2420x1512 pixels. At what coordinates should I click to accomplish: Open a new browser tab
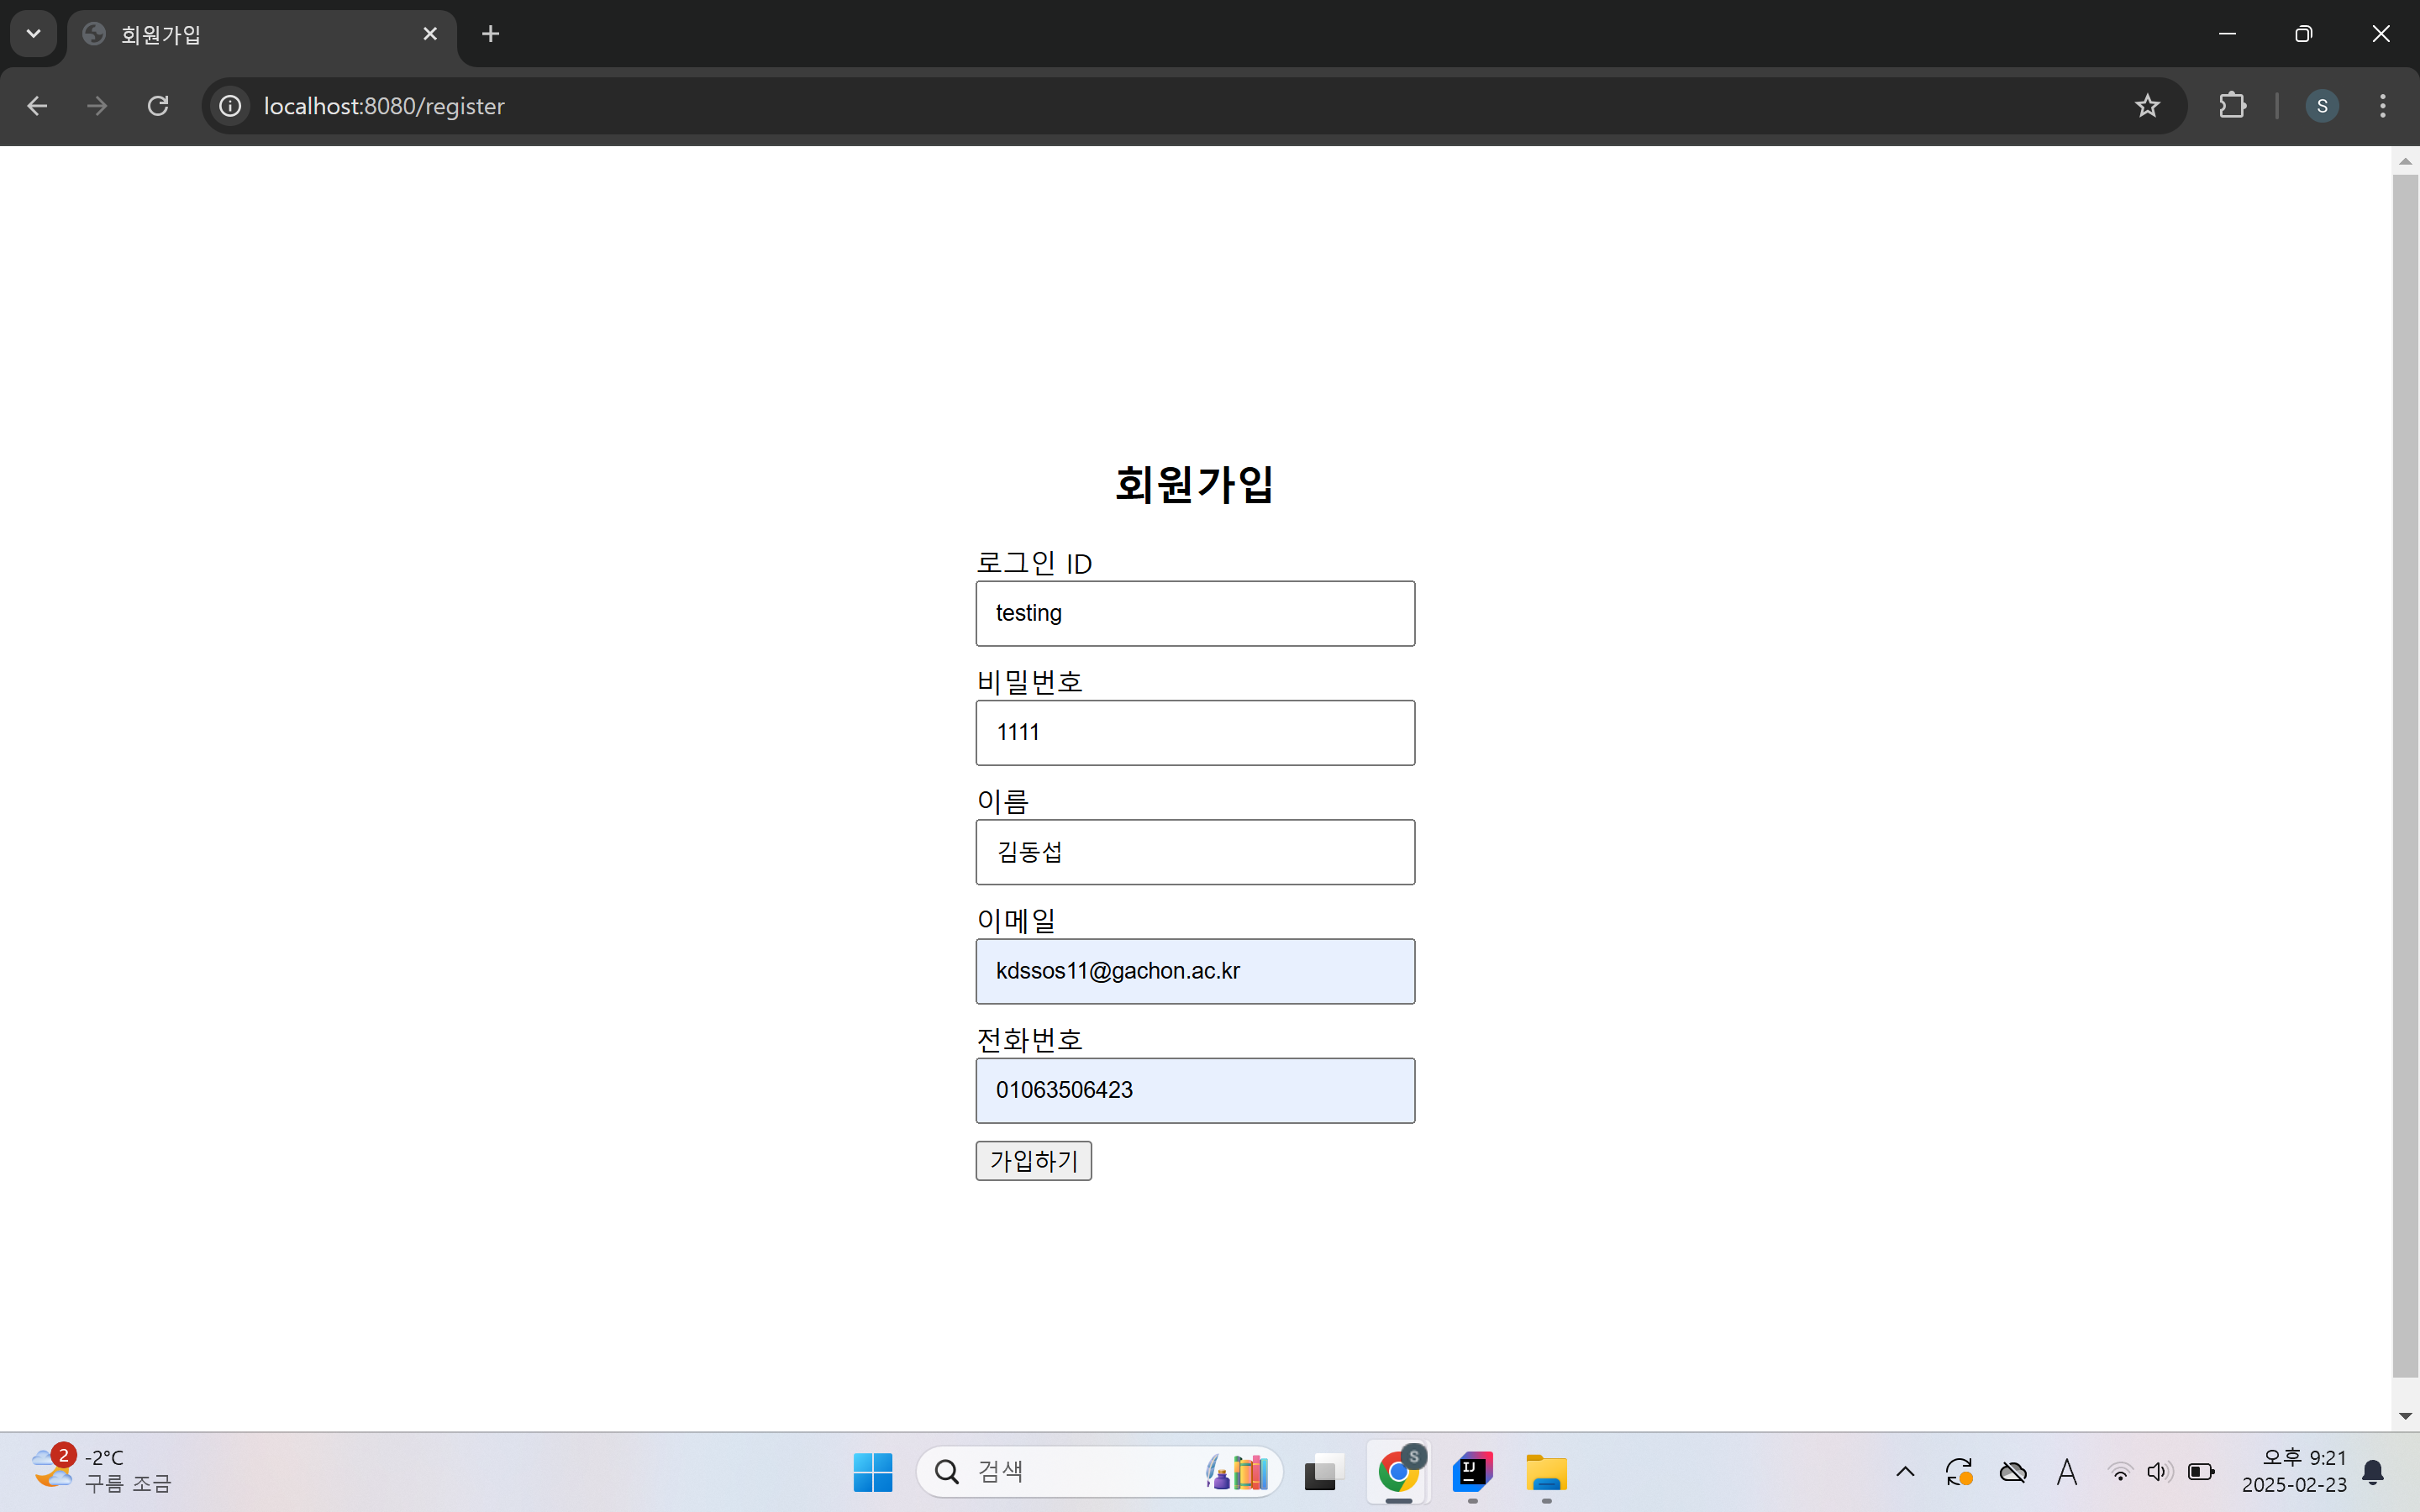coord(490,34)
